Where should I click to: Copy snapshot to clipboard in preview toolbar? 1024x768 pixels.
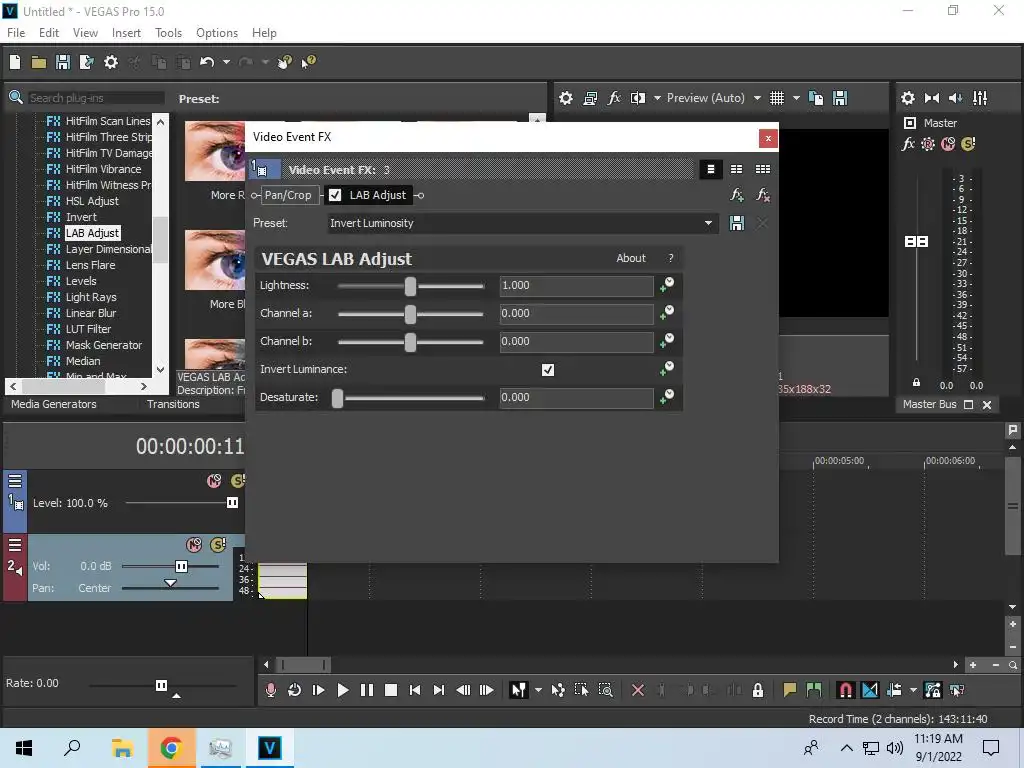tap(816, 98)
